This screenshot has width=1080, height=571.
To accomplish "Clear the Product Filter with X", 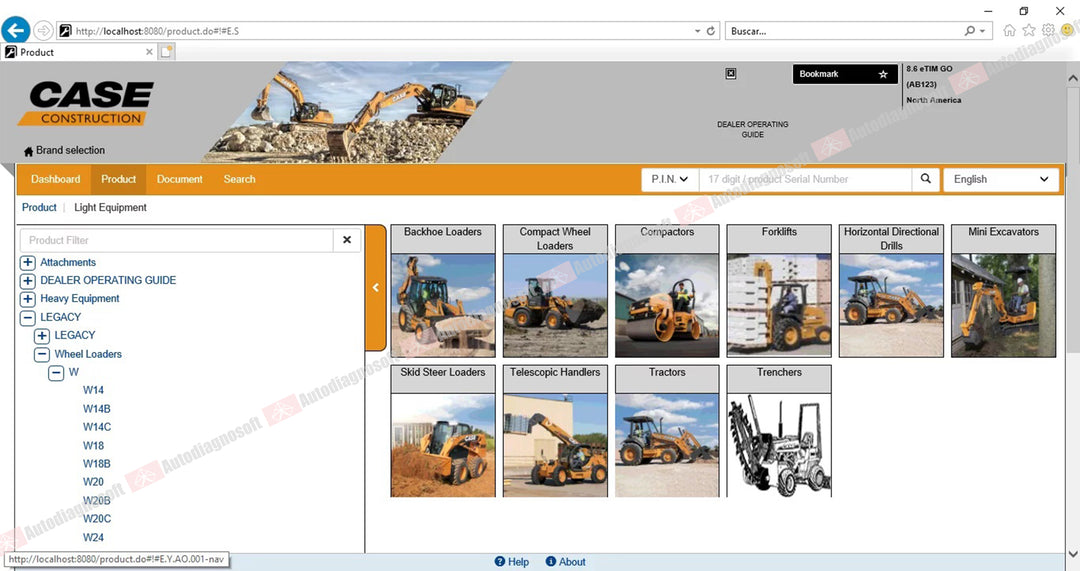I will click(347, 240).
